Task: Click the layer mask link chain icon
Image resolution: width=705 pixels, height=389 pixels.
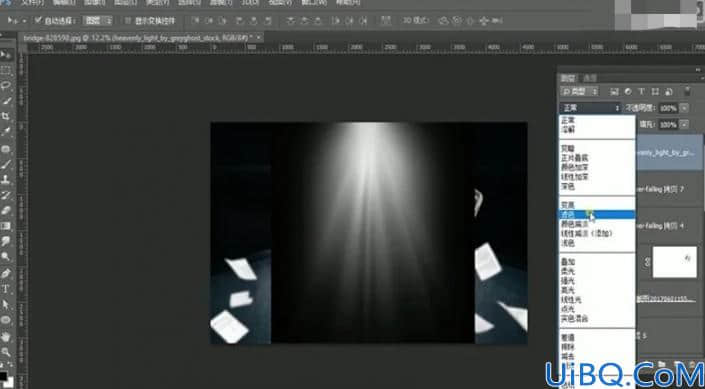Action: [647, 262]
